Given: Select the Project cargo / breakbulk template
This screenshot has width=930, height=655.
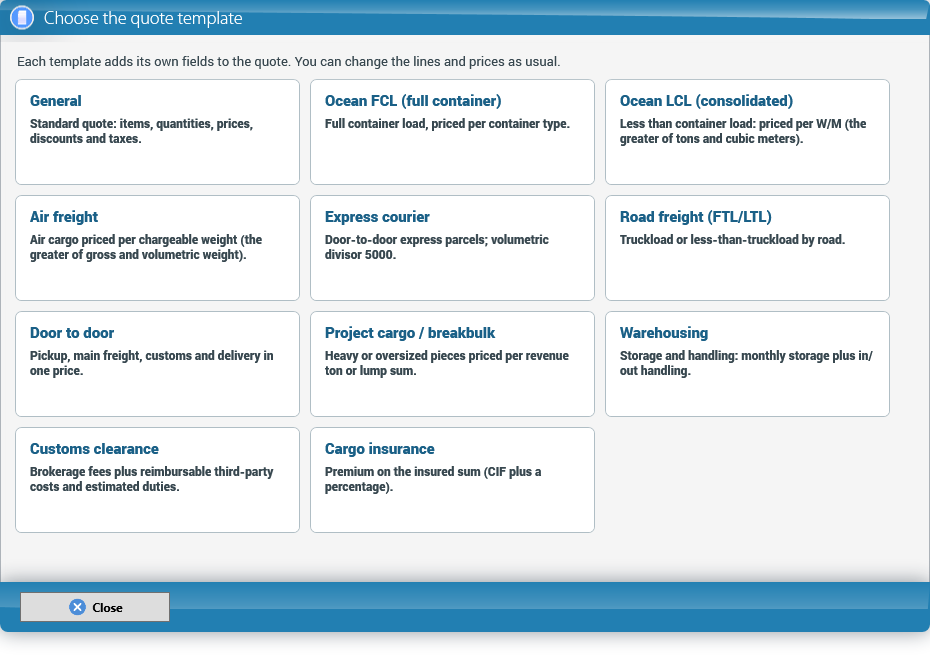Looking at the screenshot, I should [x=452, y=364].
